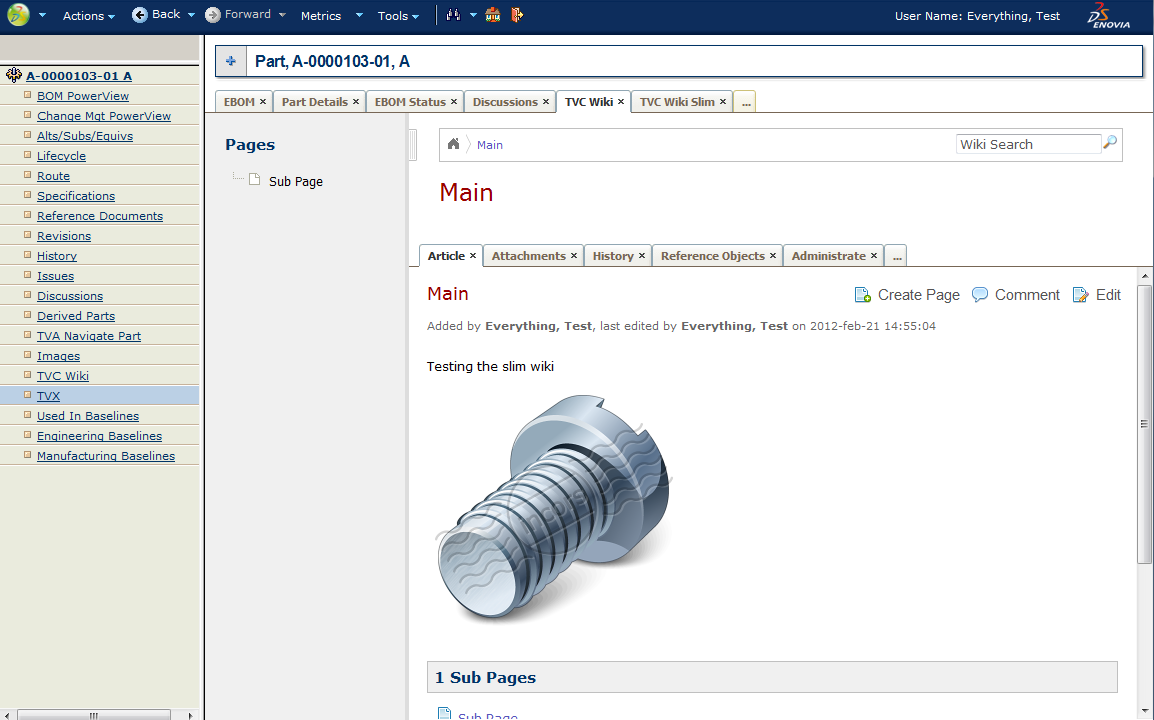Open the History tab in the wiki

click(612, 256)
